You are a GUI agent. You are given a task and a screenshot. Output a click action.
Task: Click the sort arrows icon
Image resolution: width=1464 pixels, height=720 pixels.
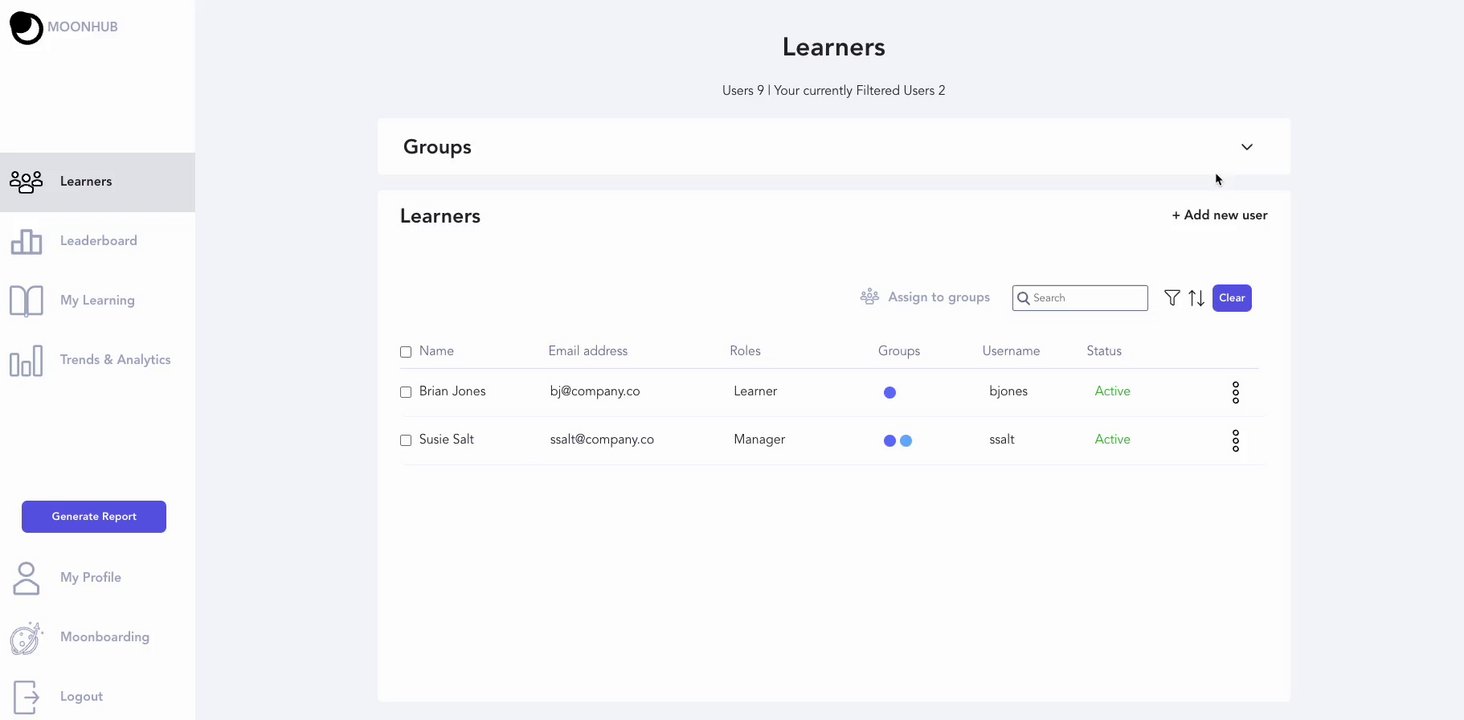(1196, 298)
